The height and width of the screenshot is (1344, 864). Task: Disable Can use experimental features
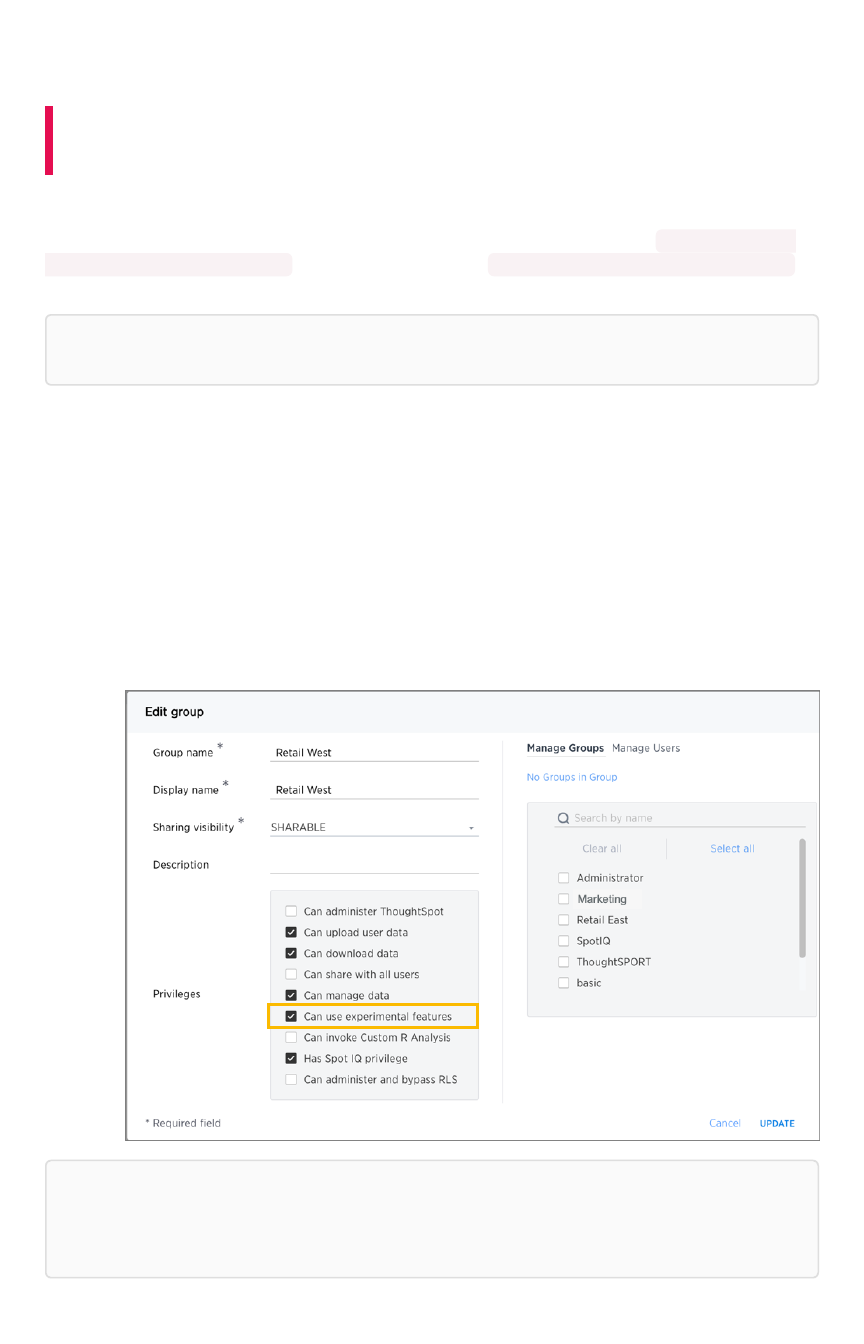coord(291,1017)
